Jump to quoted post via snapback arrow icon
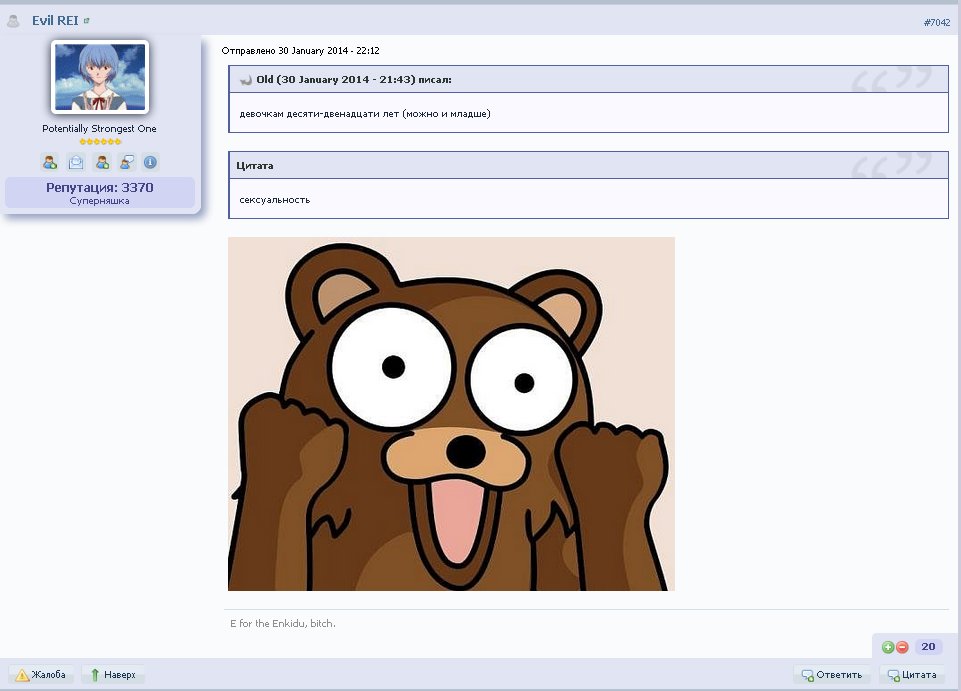The width and height of the screenshot is (961, 691). click(246, 80)
